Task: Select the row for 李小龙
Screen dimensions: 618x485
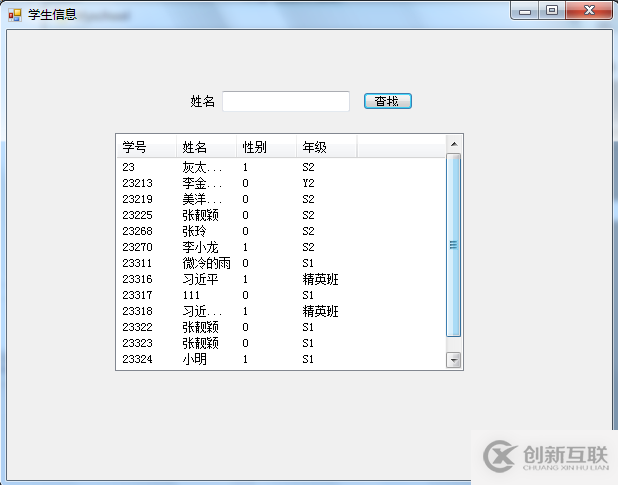Action: (x=281, y=247)
